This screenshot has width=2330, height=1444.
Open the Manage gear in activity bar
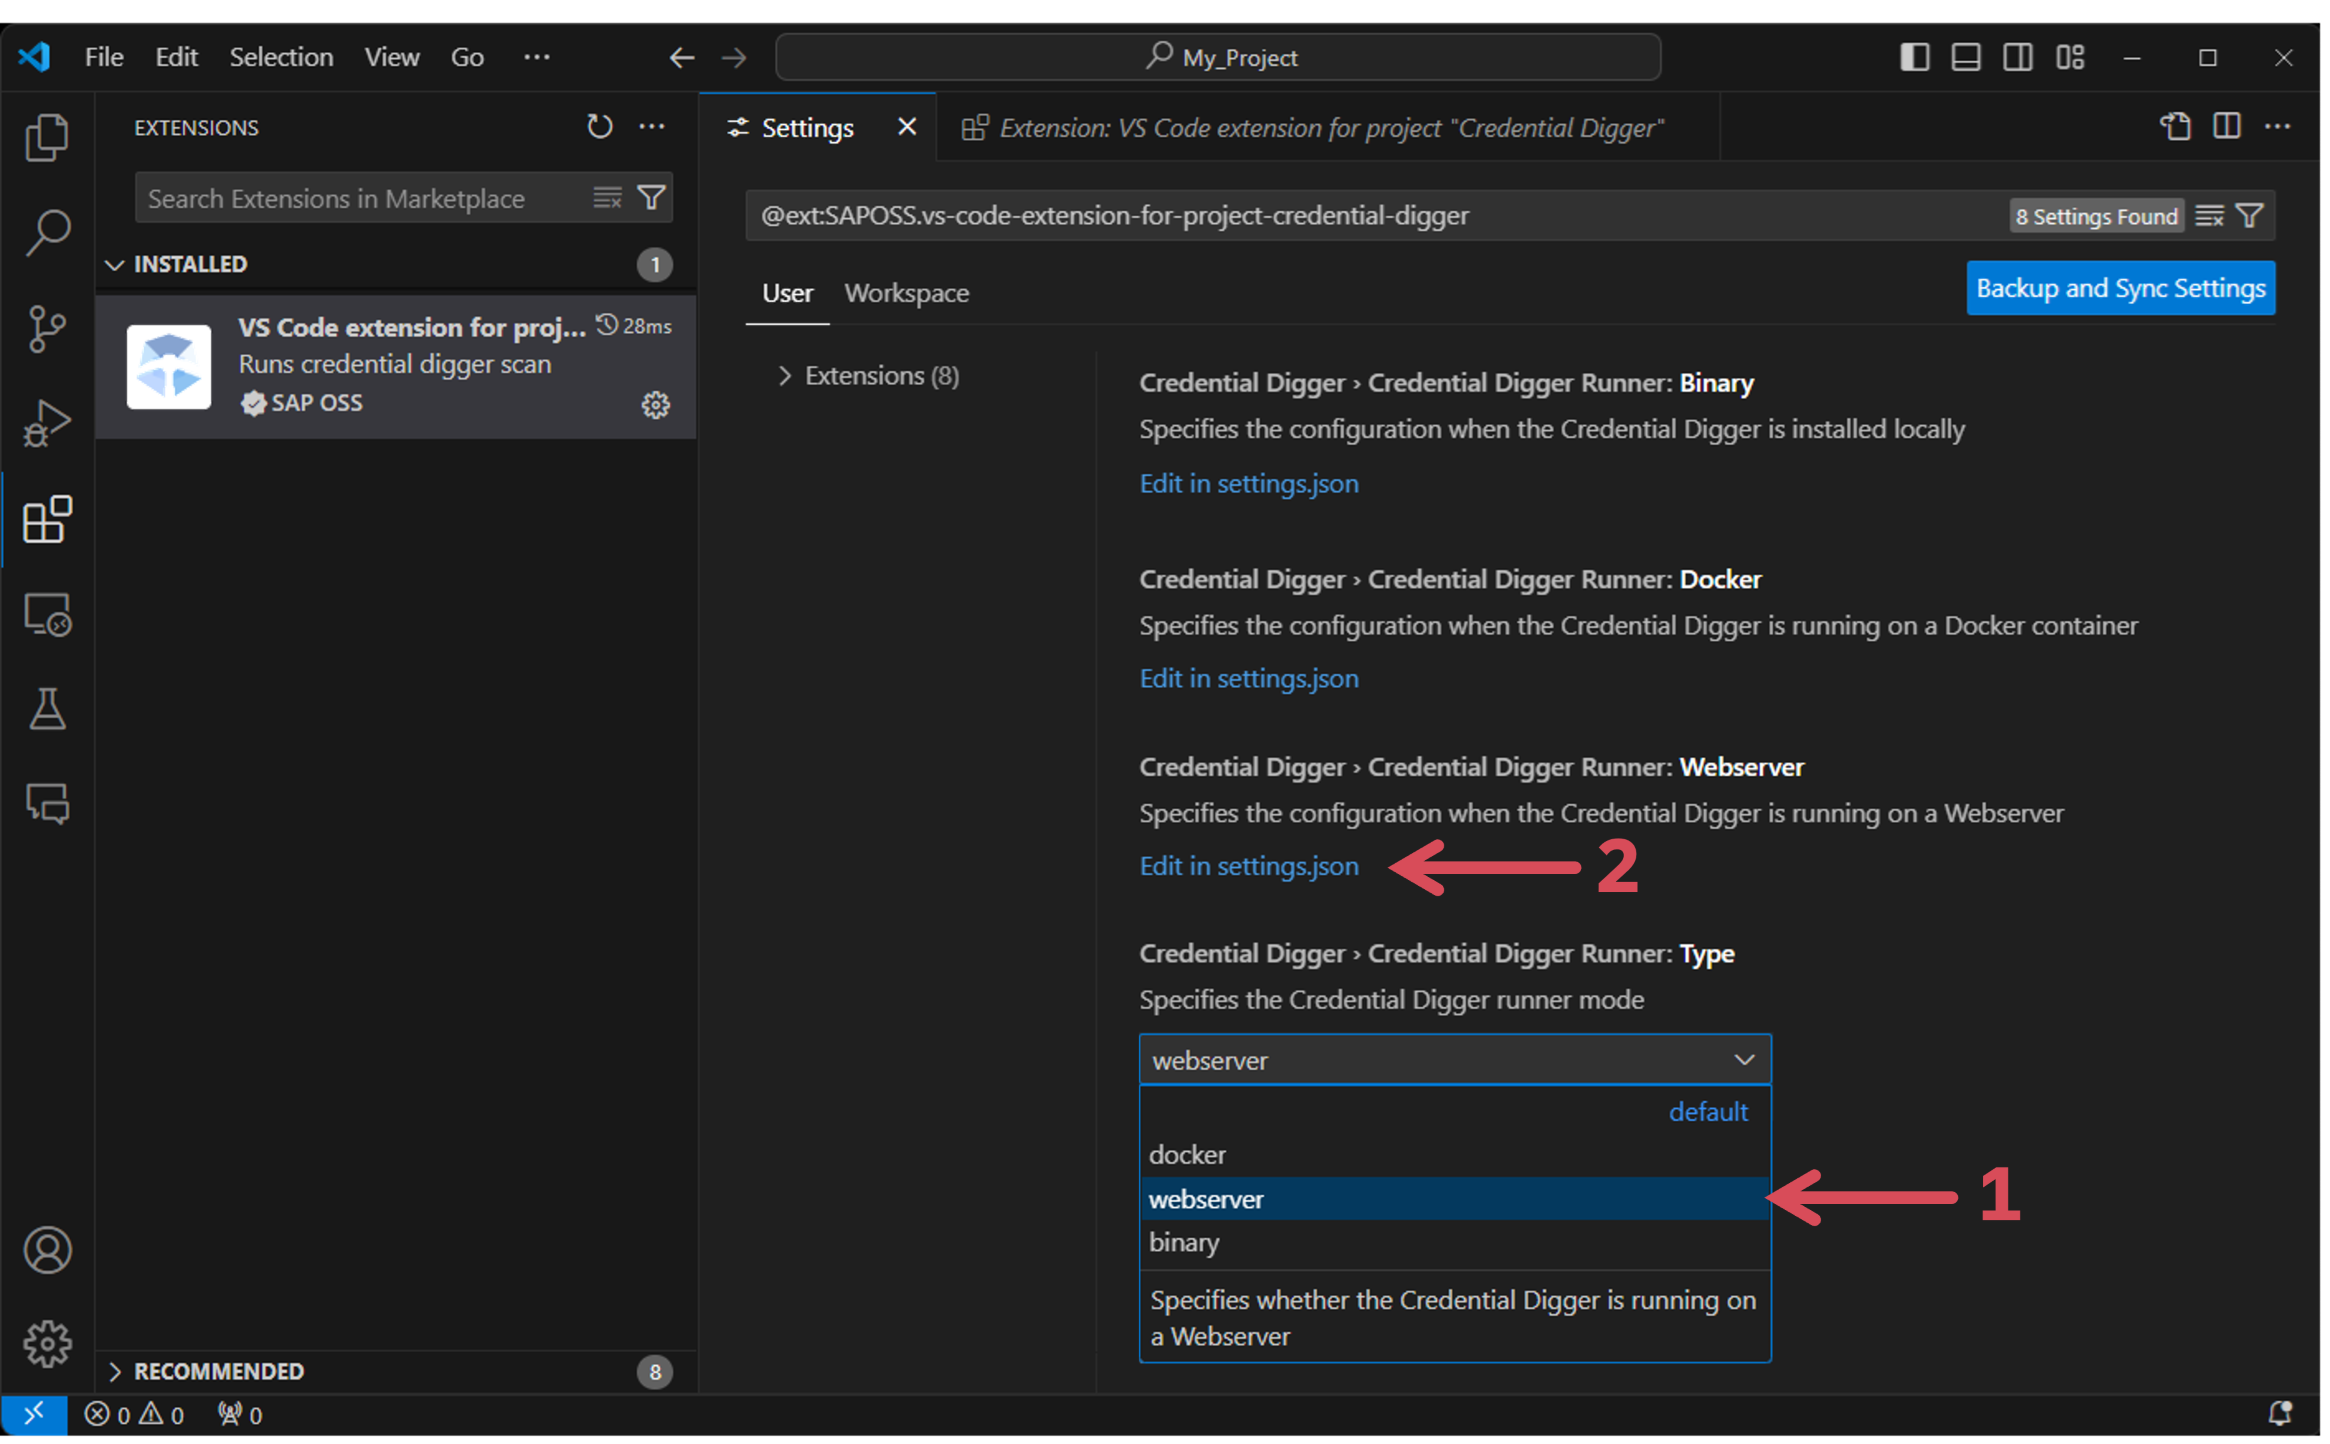[47, 1344]
